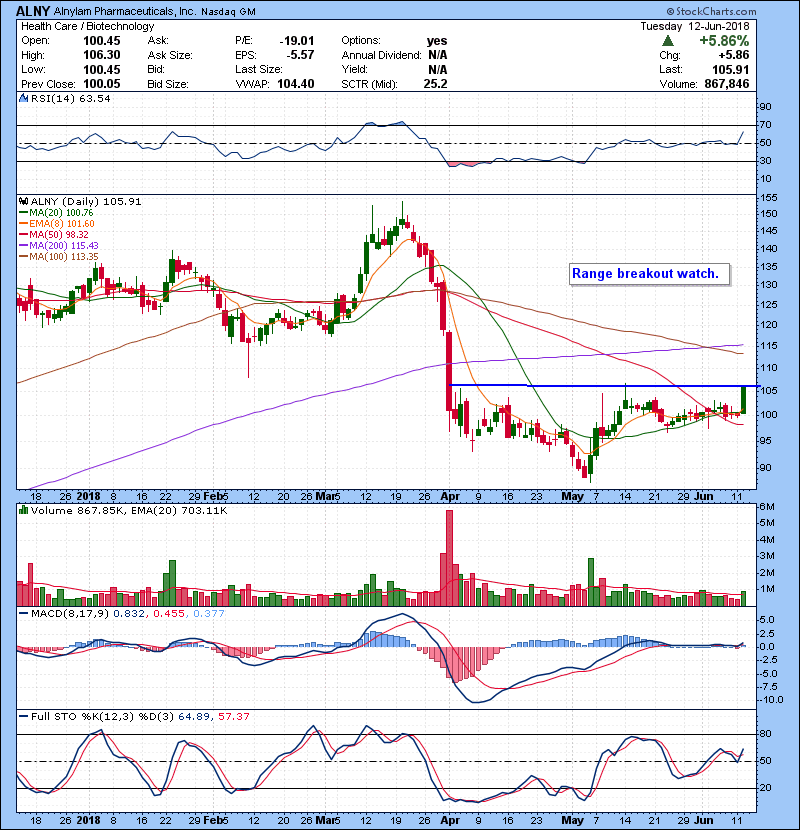
Task: Click the volume bars icon in the Volume panel
Action: point(23,510)
